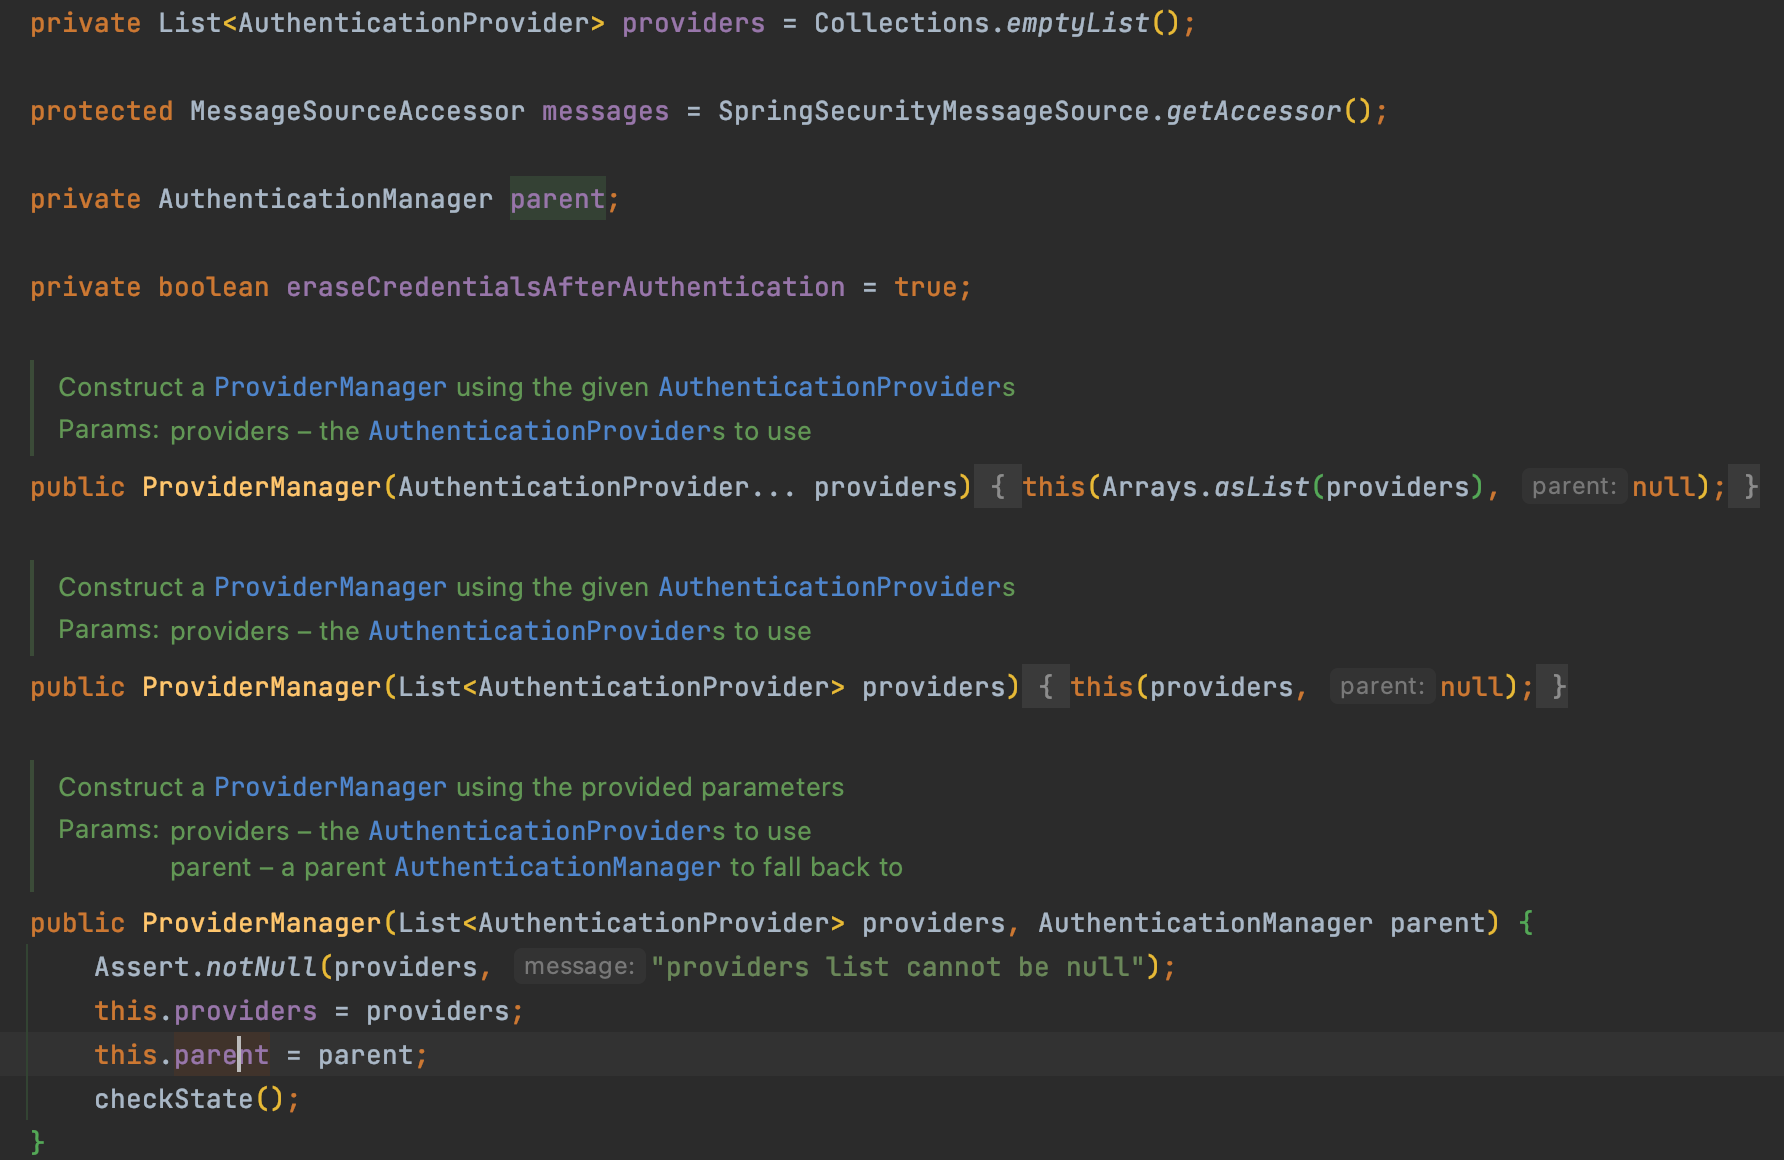Open AuthenticationProviders link in first 'Construct a' doc line
This screenshot has width=1784, height=1160.
pyautogui.click(x=836, y=387)
